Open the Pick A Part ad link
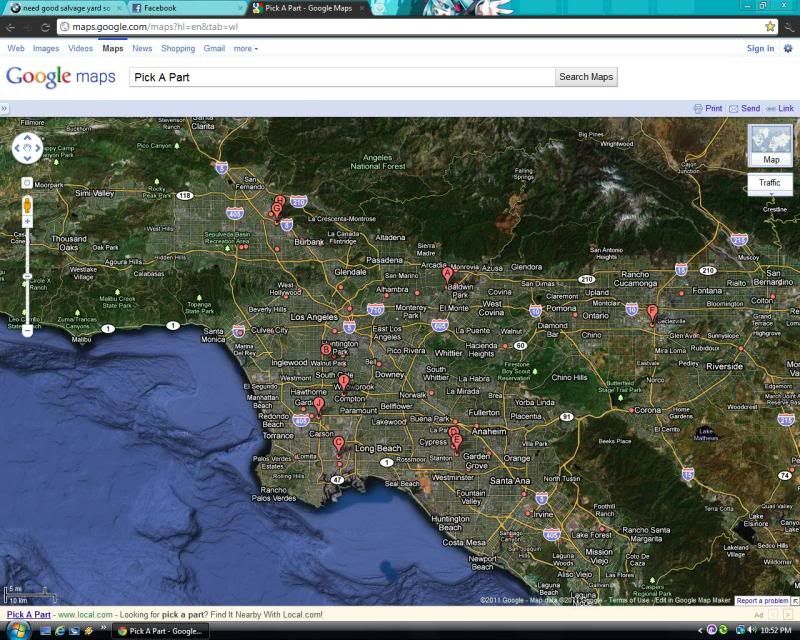 pos(29,614)
